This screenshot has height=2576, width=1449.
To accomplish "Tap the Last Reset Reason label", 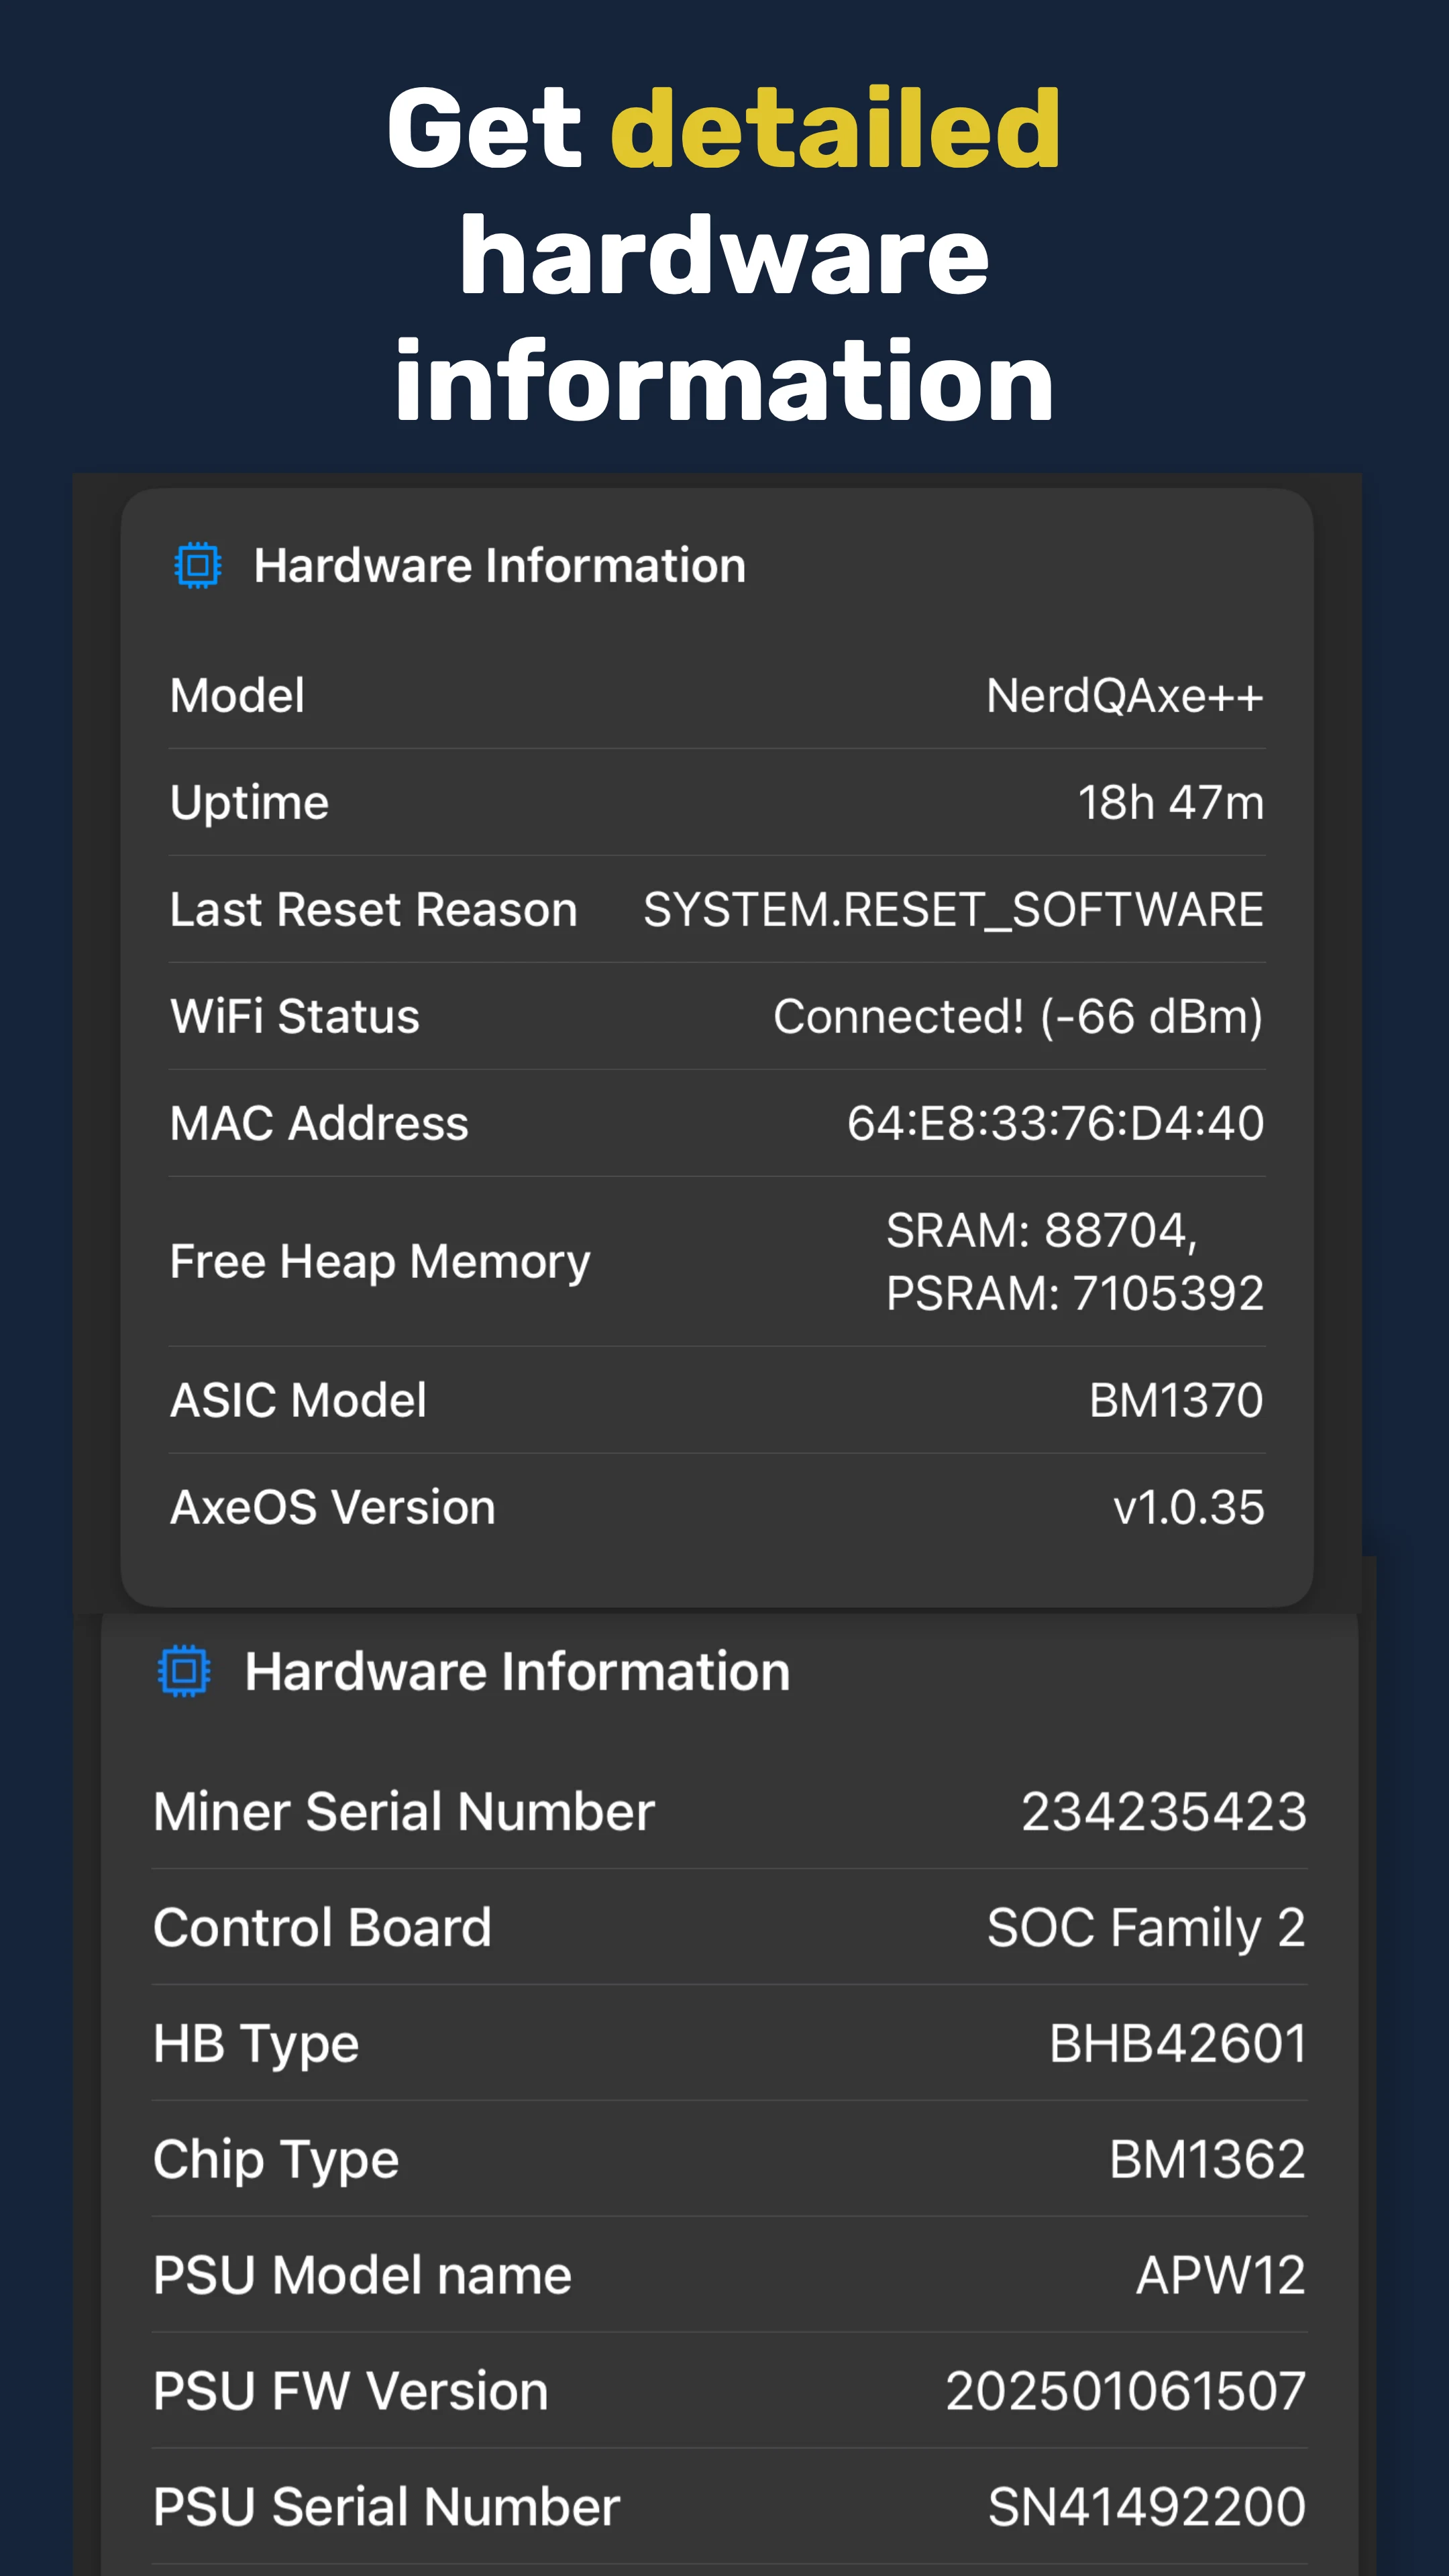I will tap(374, 910).
